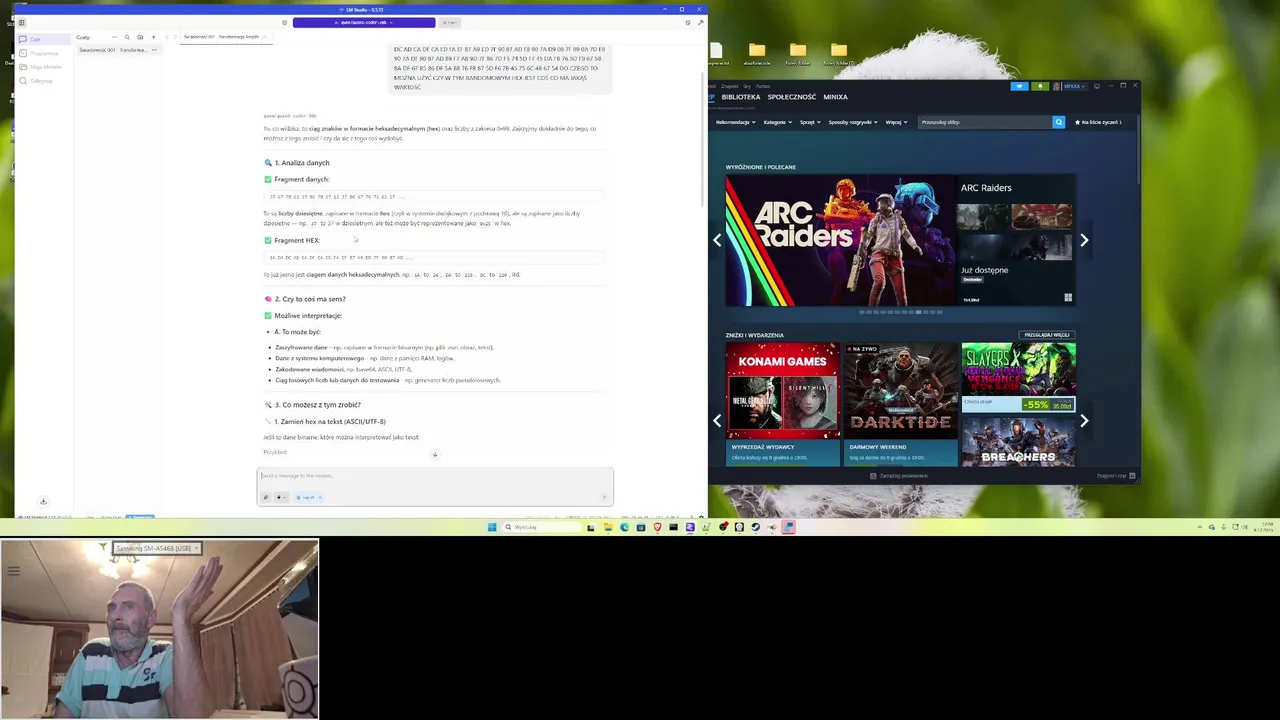Switch Steam to Big Picture monitor icon
The image size is (1280, 720).
pyautogui.click(x=1097, y=86)
